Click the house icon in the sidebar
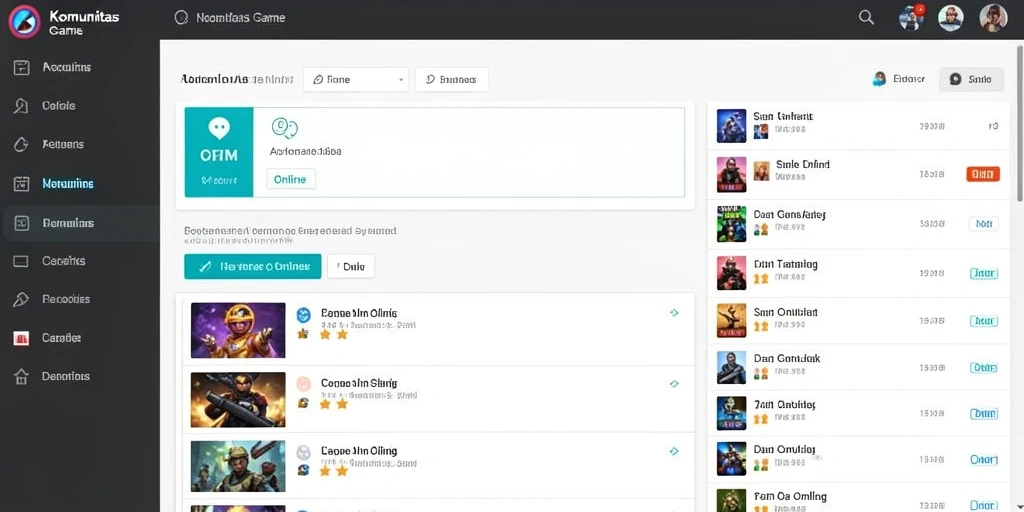 [x=21, y=376]
